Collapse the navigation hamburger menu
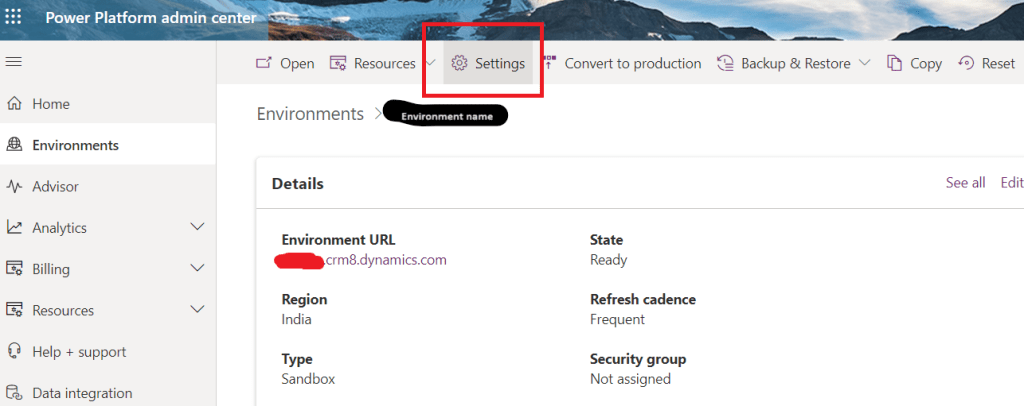 click(x=14, y=62)
